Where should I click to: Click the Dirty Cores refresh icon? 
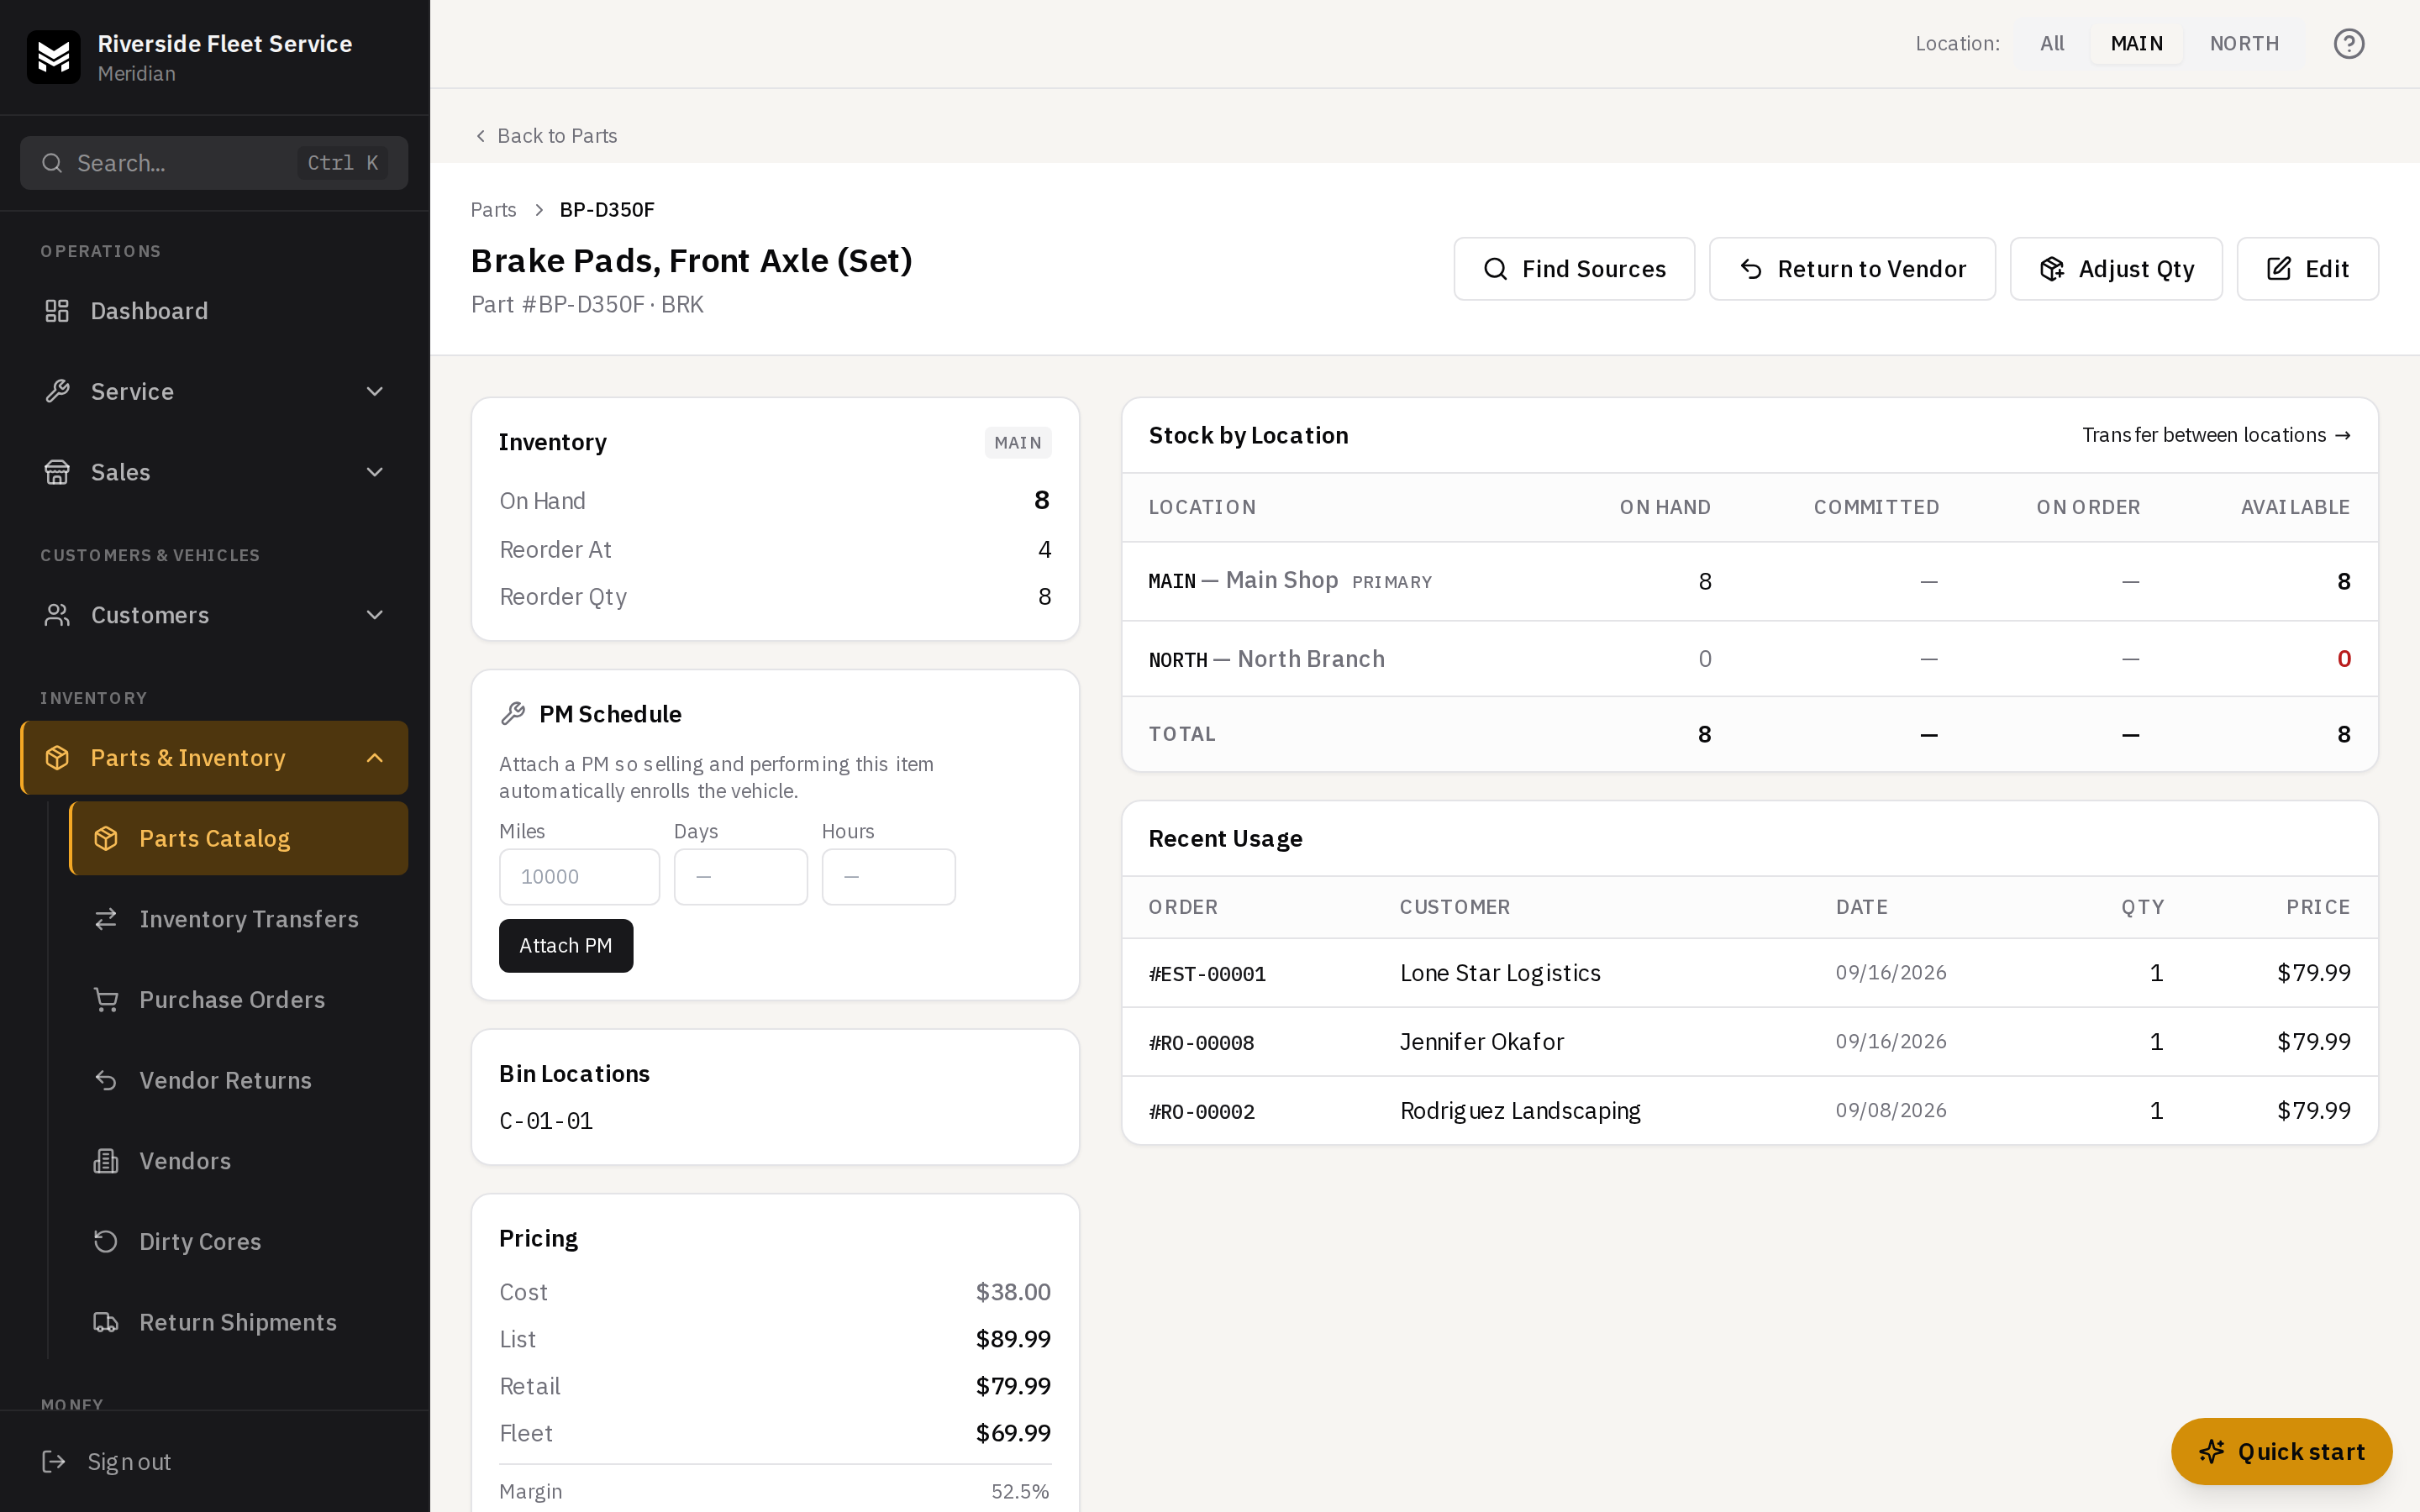click(106, 1241)
